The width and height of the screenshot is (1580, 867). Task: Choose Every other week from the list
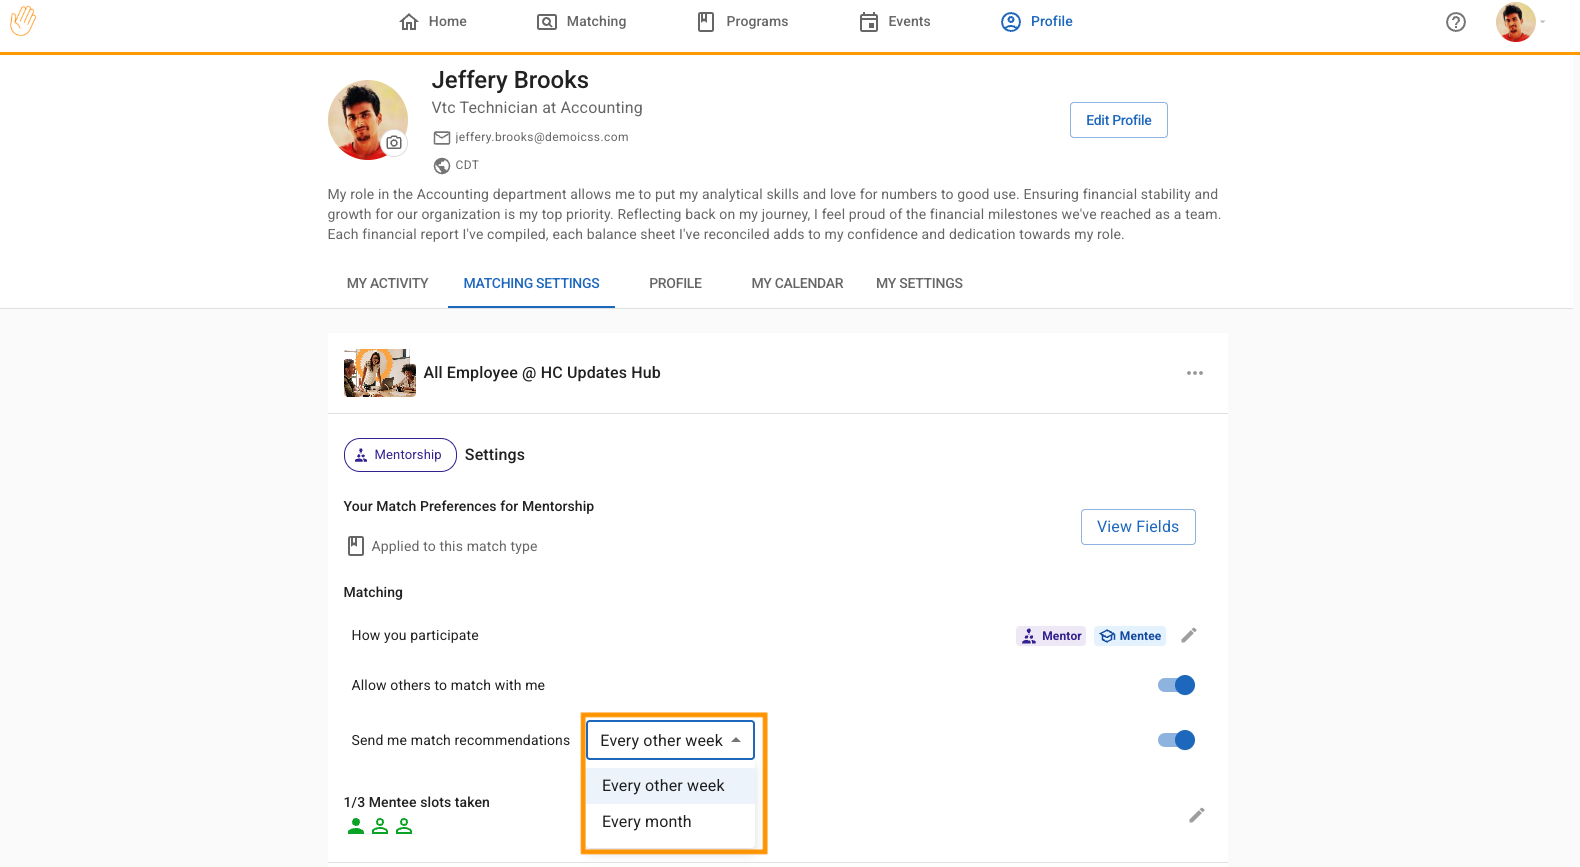pyautogui.click(x=663, y=786)
